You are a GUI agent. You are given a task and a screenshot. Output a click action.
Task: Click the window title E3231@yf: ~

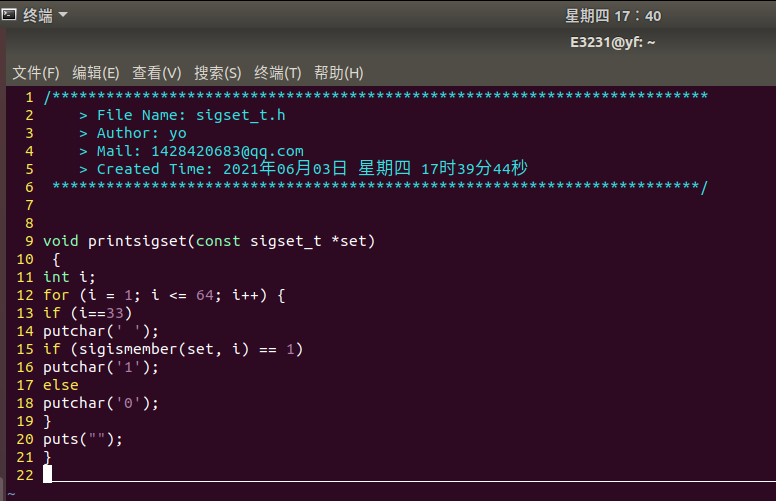[612, 42]
